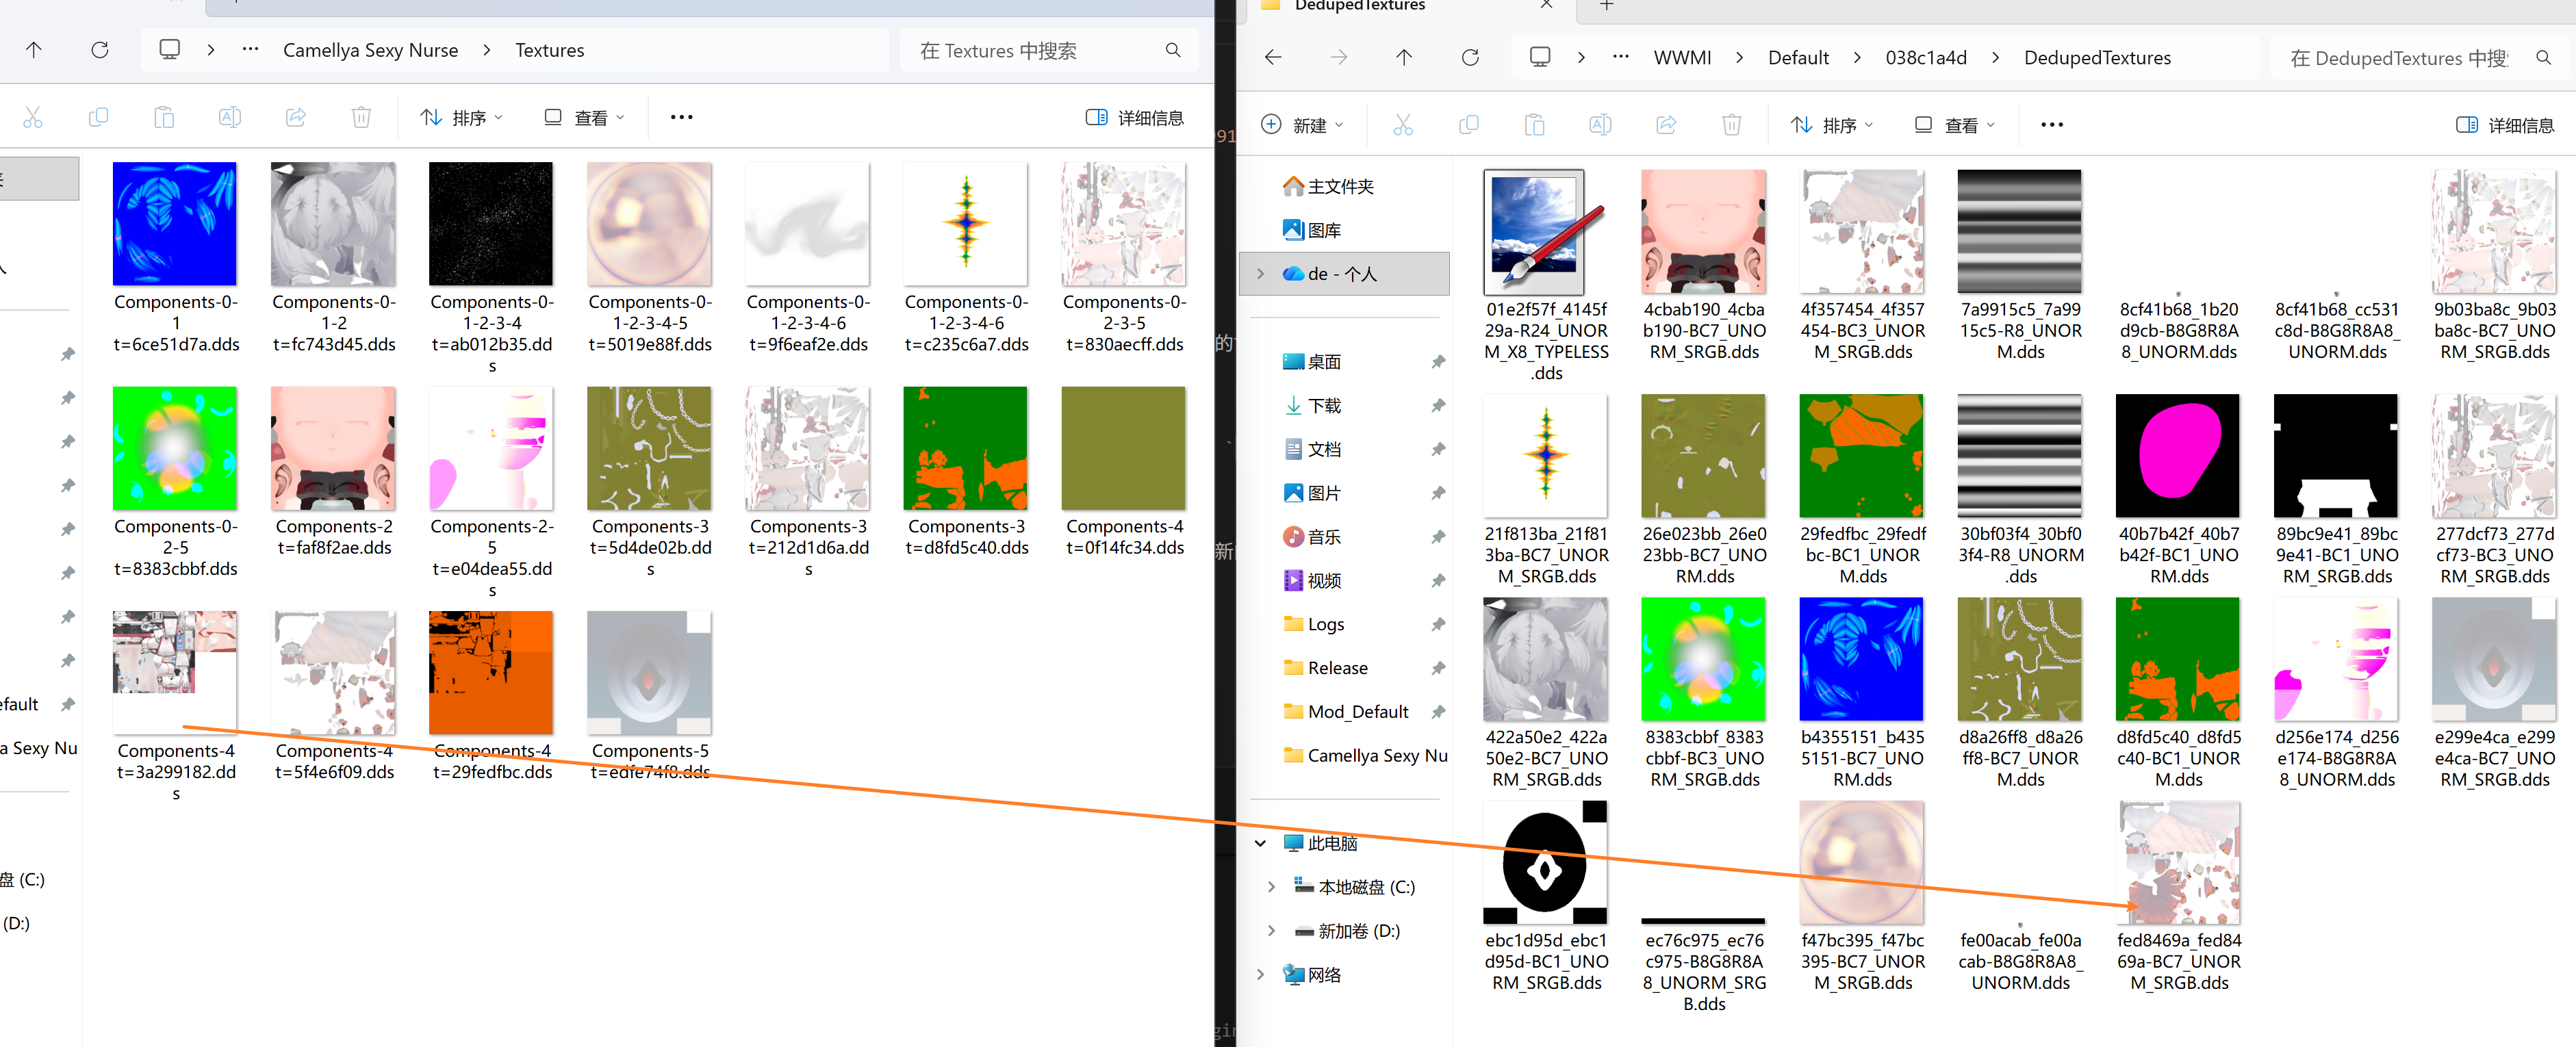Toggle 详细信息 pane in left window
Viewport: 2576px width, 1047px height.
pyautogui.click(x=1134, y=118)
